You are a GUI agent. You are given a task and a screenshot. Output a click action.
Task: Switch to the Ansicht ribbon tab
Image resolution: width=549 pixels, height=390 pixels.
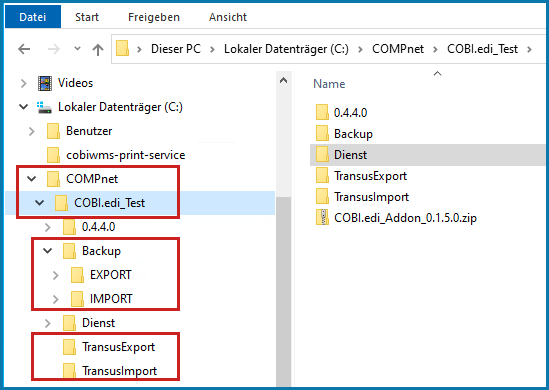pyautogui.click(x=228, y=17)
